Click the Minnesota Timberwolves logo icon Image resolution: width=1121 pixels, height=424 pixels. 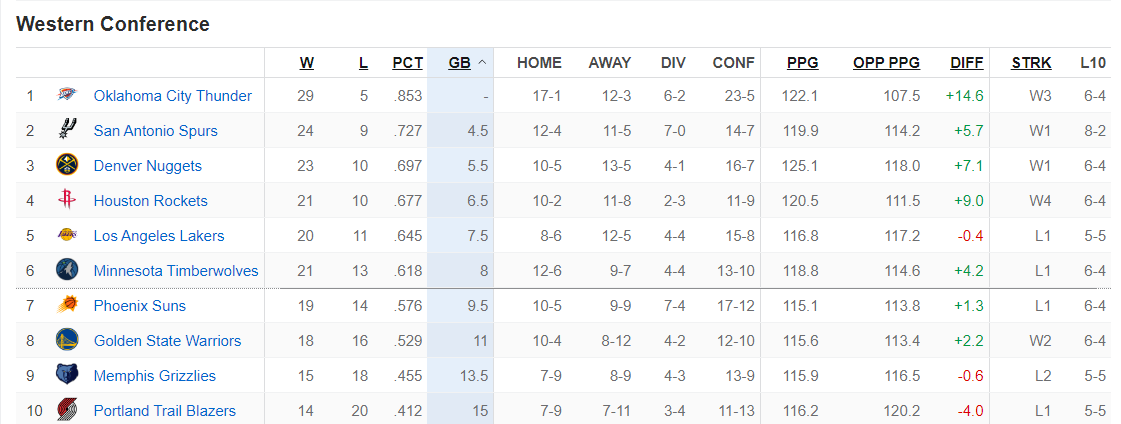tap(67, 271)
